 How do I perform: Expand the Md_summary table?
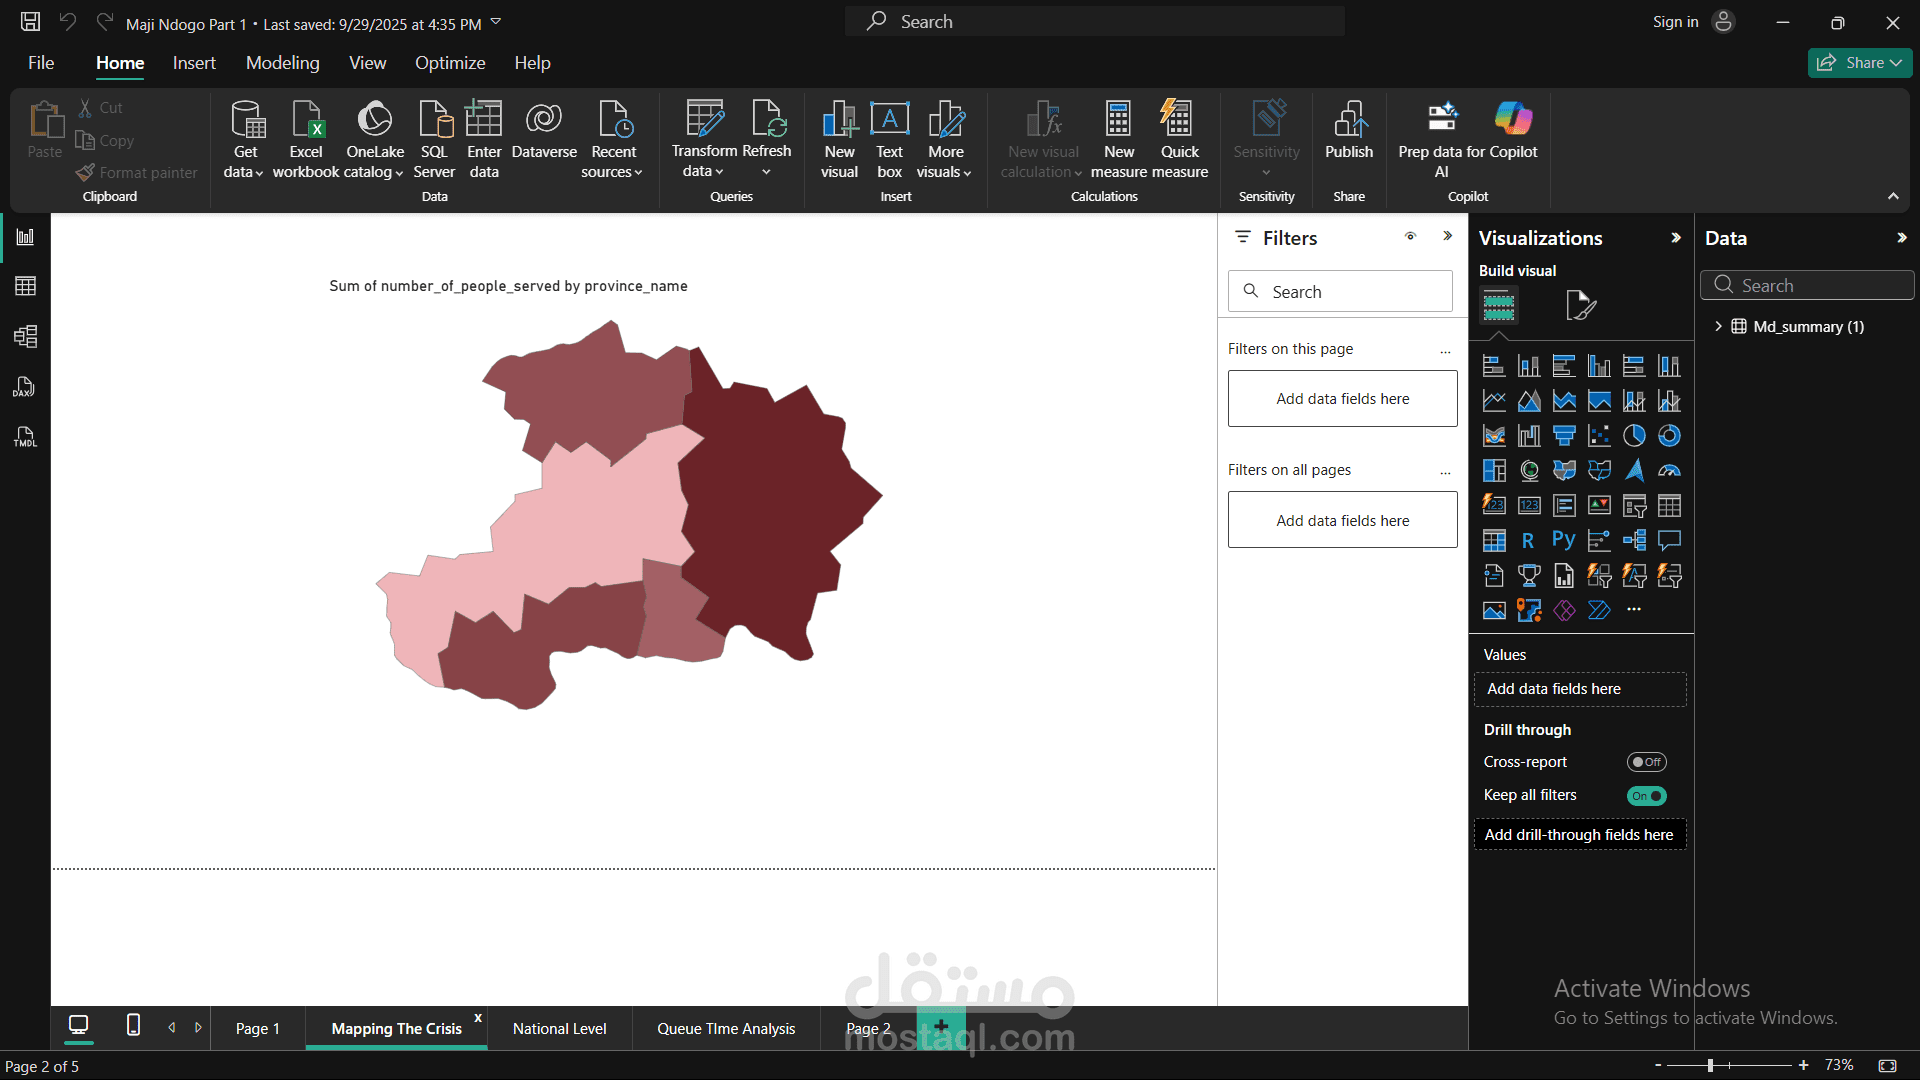(1718, 327)
